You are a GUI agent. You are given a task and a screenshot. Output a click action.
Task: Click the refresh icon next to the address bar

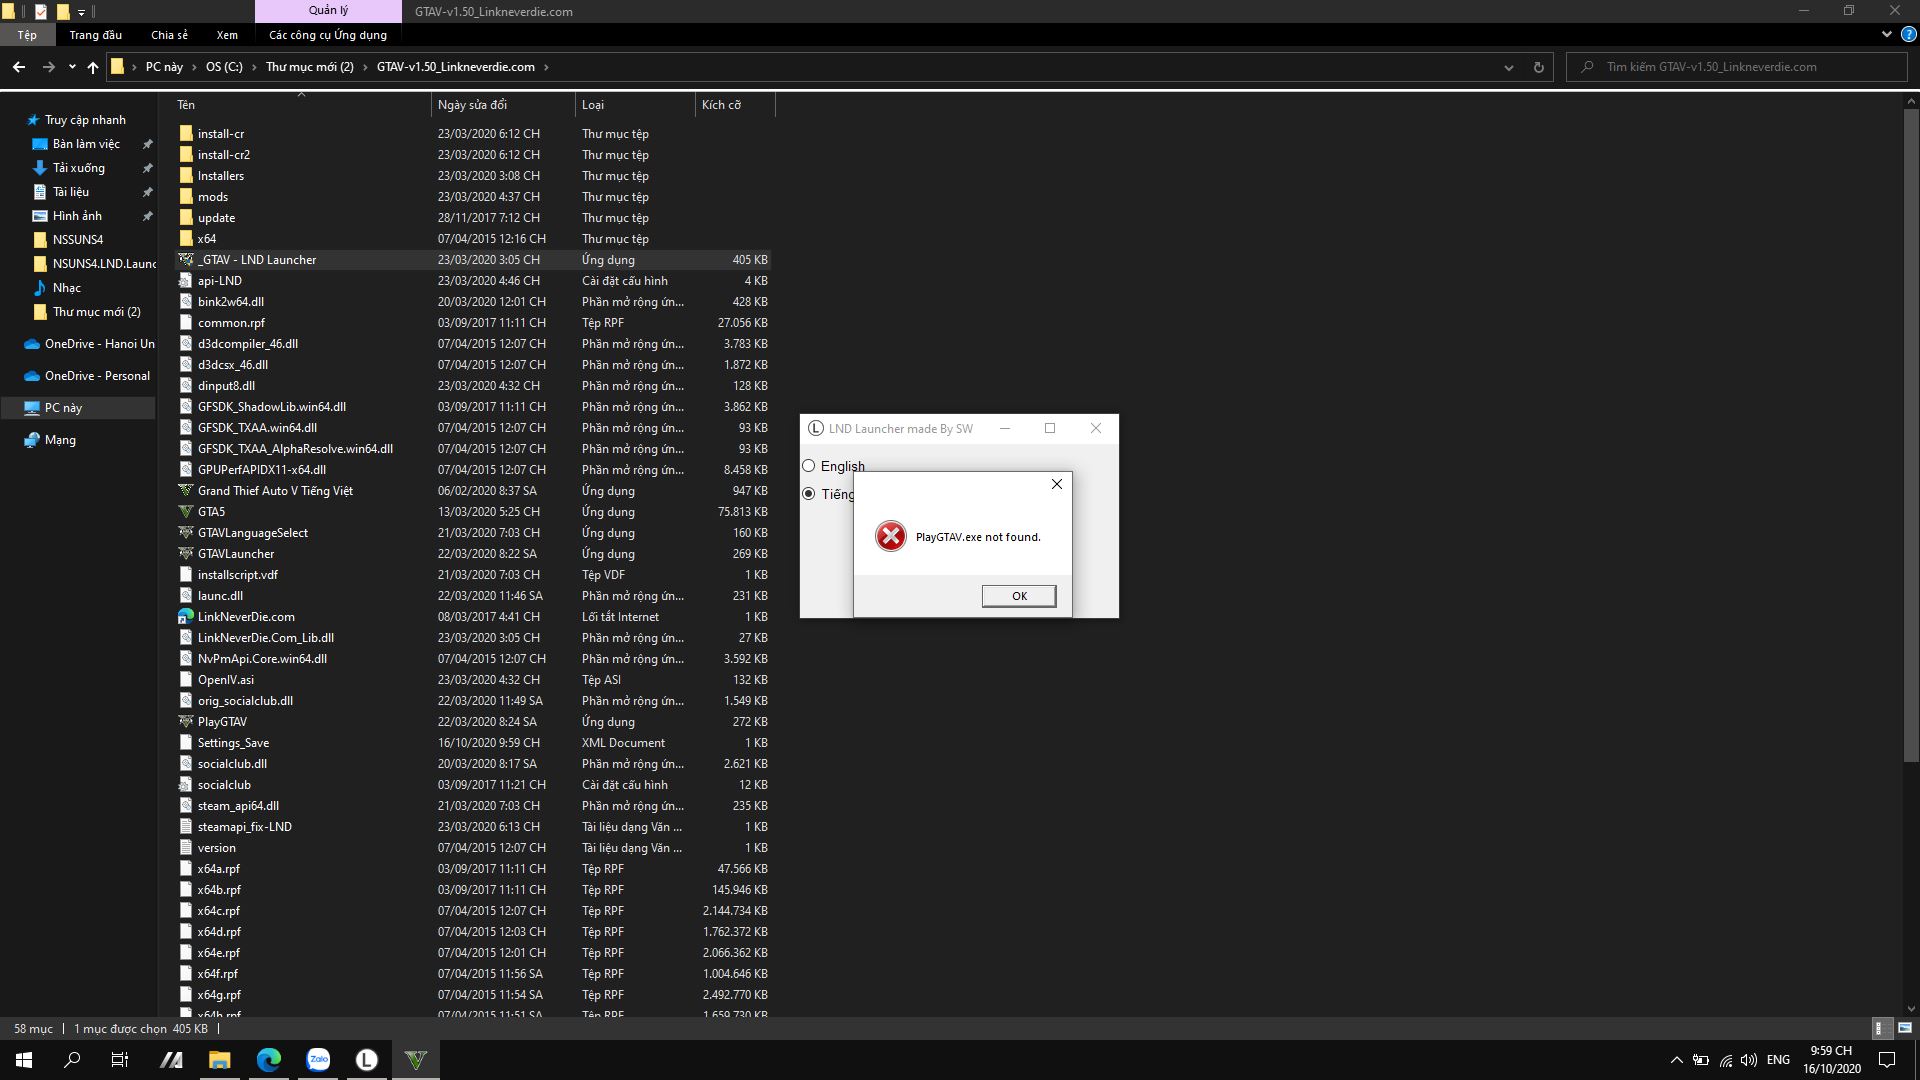[1538, 67]
